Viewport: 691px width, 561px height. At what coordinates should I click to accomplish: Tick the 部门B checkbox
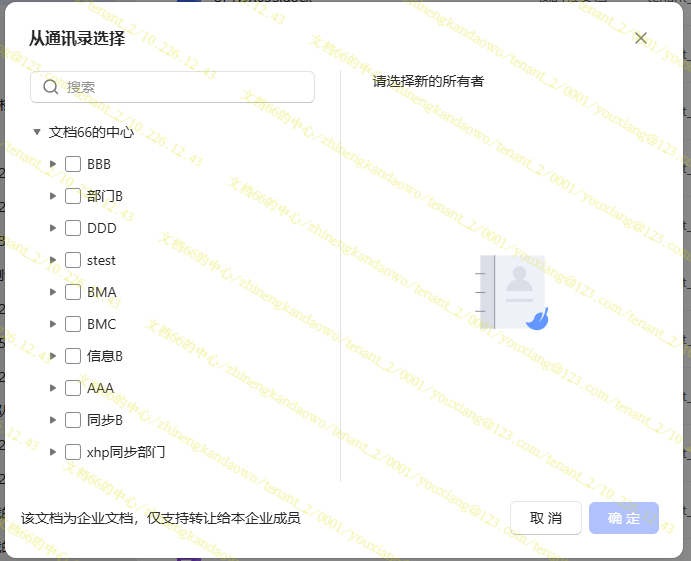[73, 196]
